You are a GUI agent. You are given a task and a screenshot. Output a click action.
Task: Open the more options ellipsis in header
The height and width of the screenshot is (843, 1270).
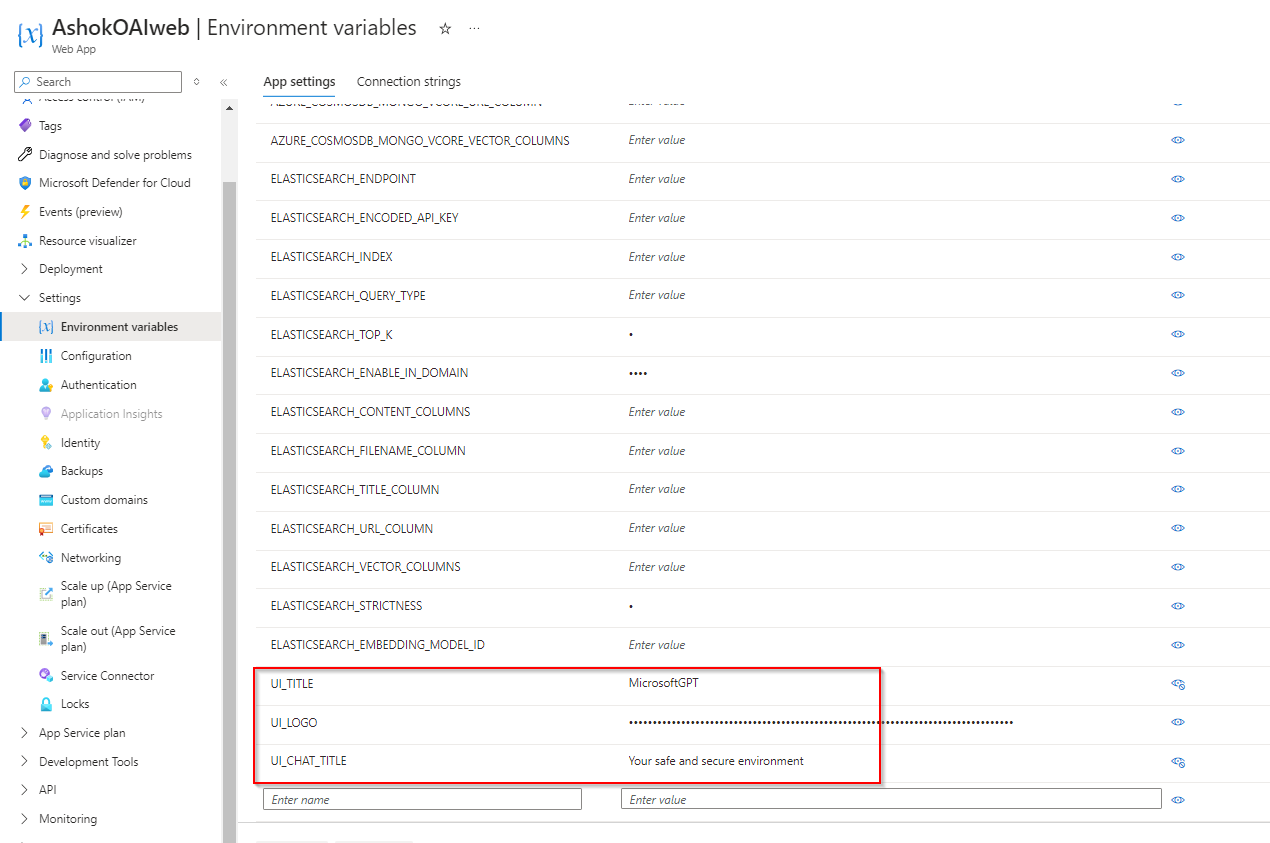[x=474, y=29]
